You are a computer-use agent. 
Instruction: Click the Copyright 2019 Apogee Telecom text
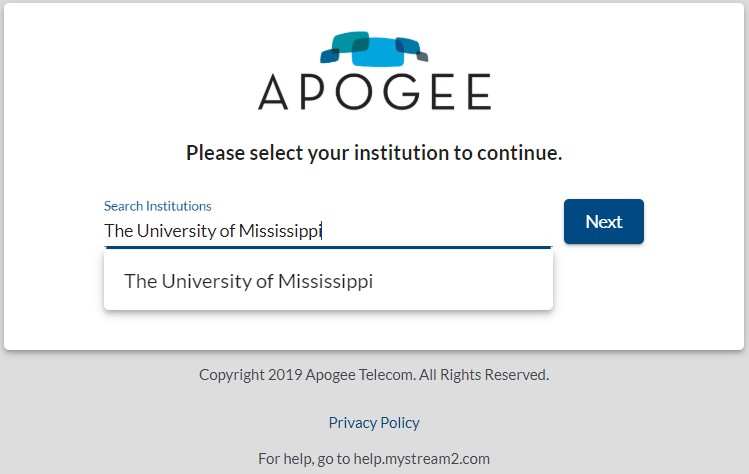(307, 375)
